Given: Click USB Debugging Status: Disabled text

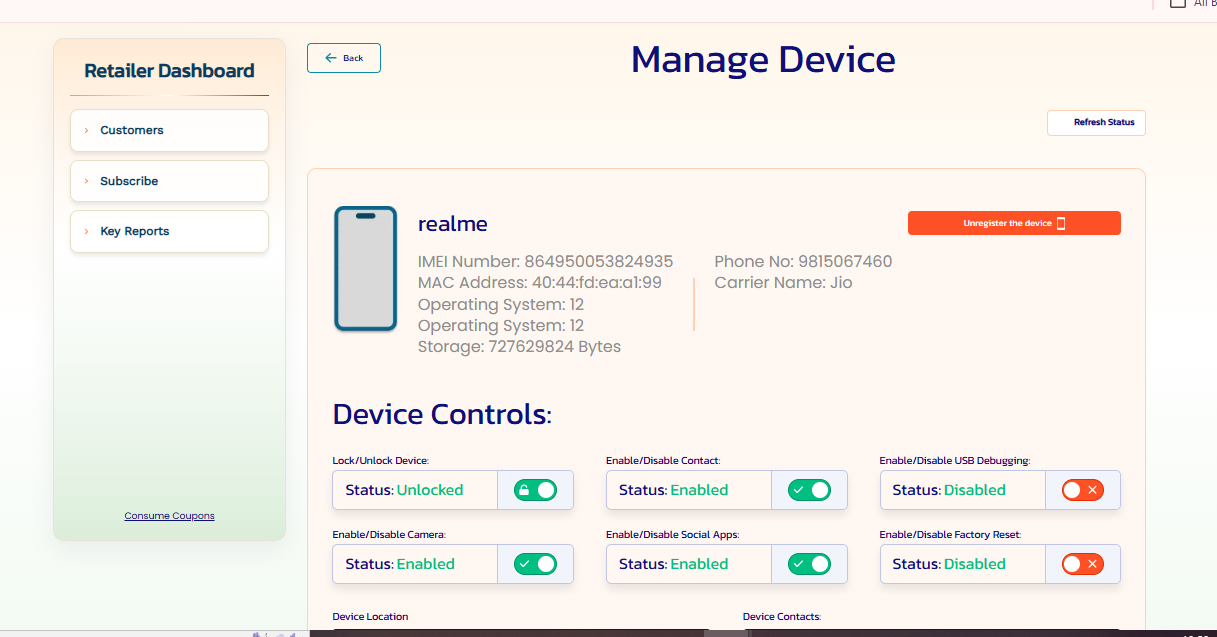Looking at the screenshot, I should 949,490.
